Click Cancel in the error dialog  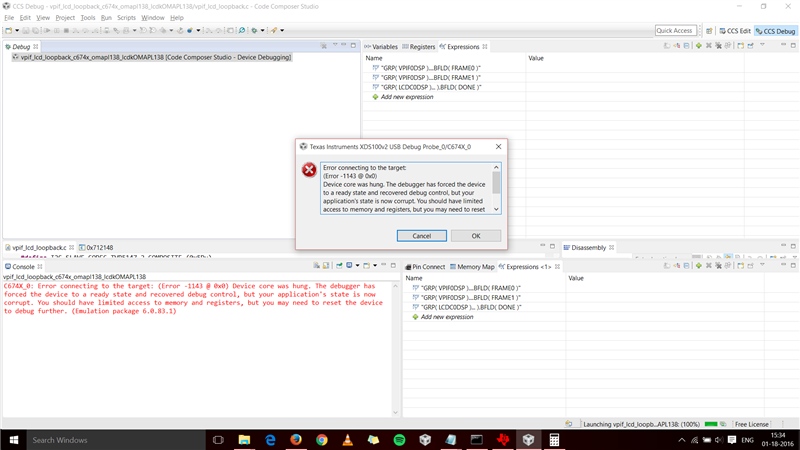coord(421,236)
